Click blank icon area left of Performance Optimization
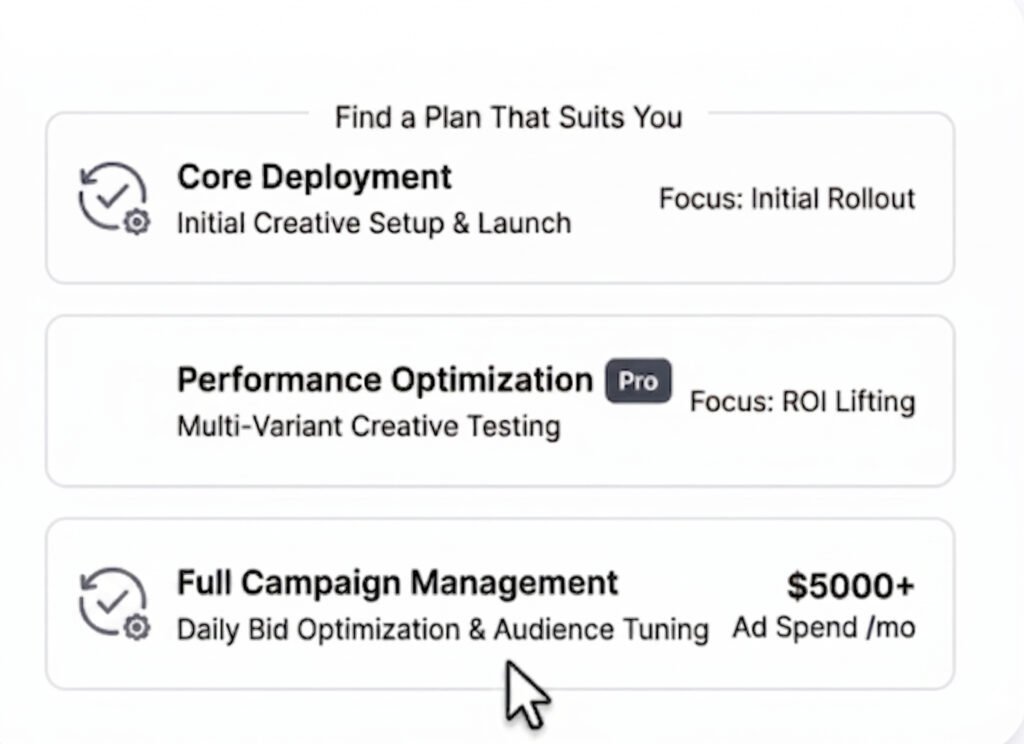This screenshot has width=1024, height=744. pyautogui.click(x=110, y=402)
